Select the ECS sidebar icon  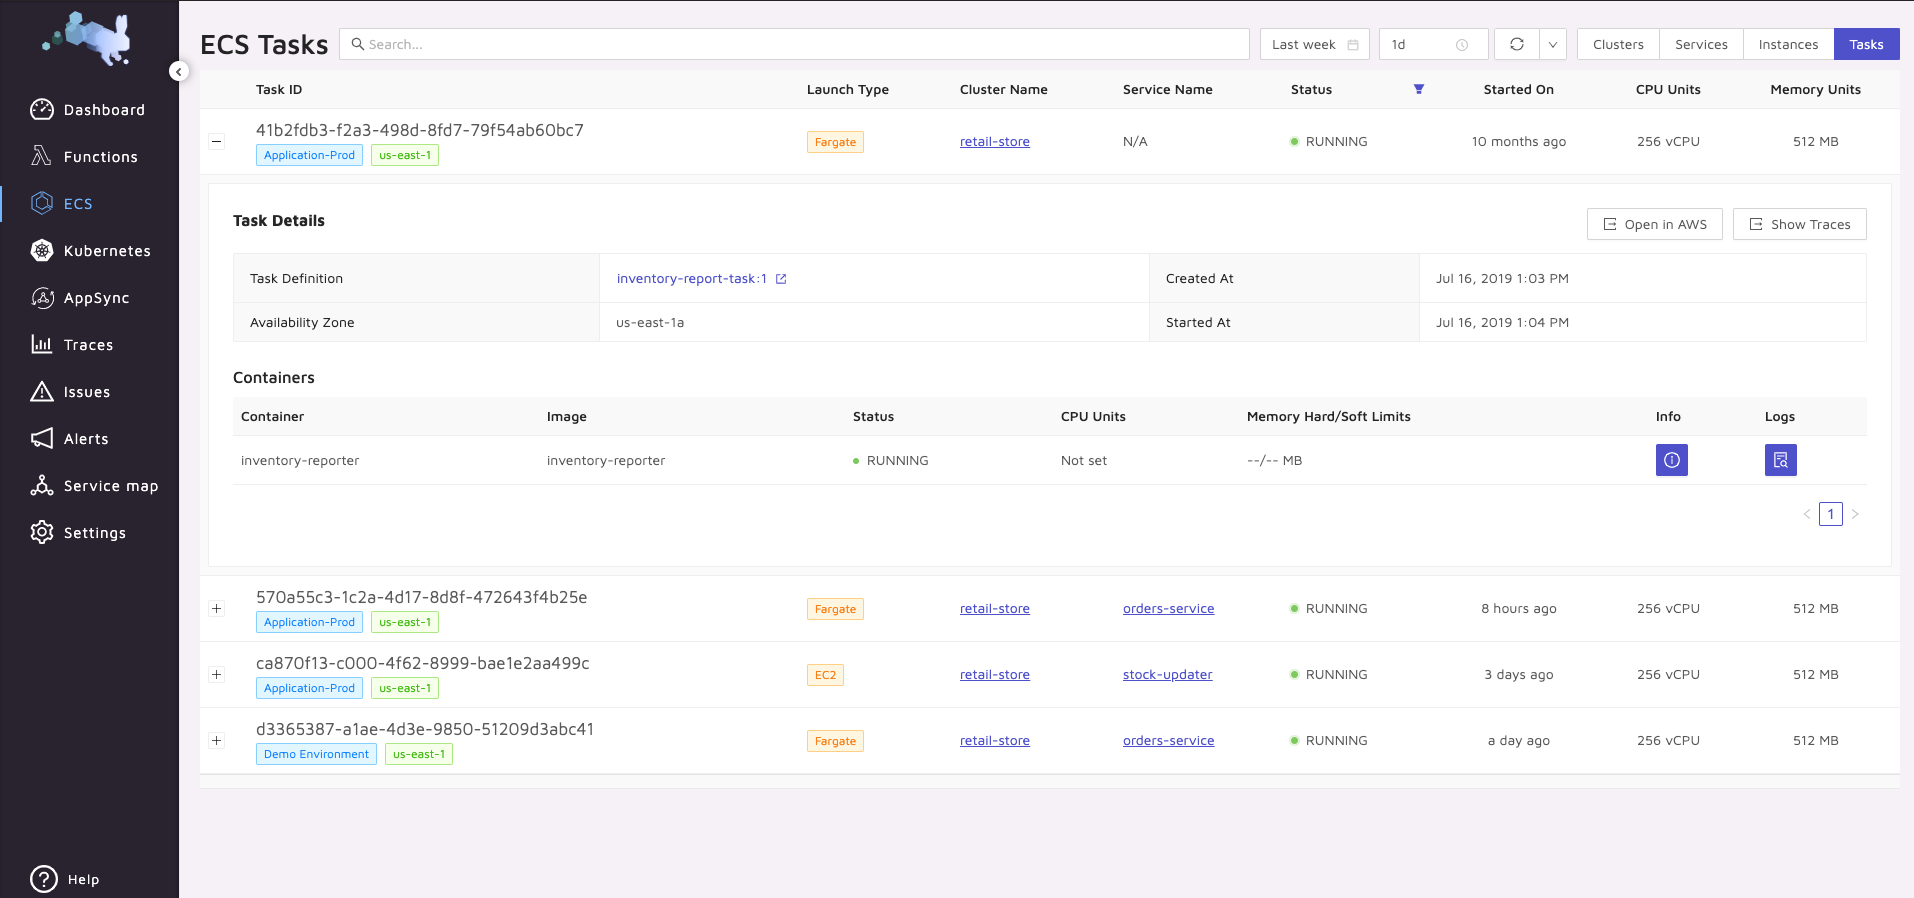tap(42, 203)
